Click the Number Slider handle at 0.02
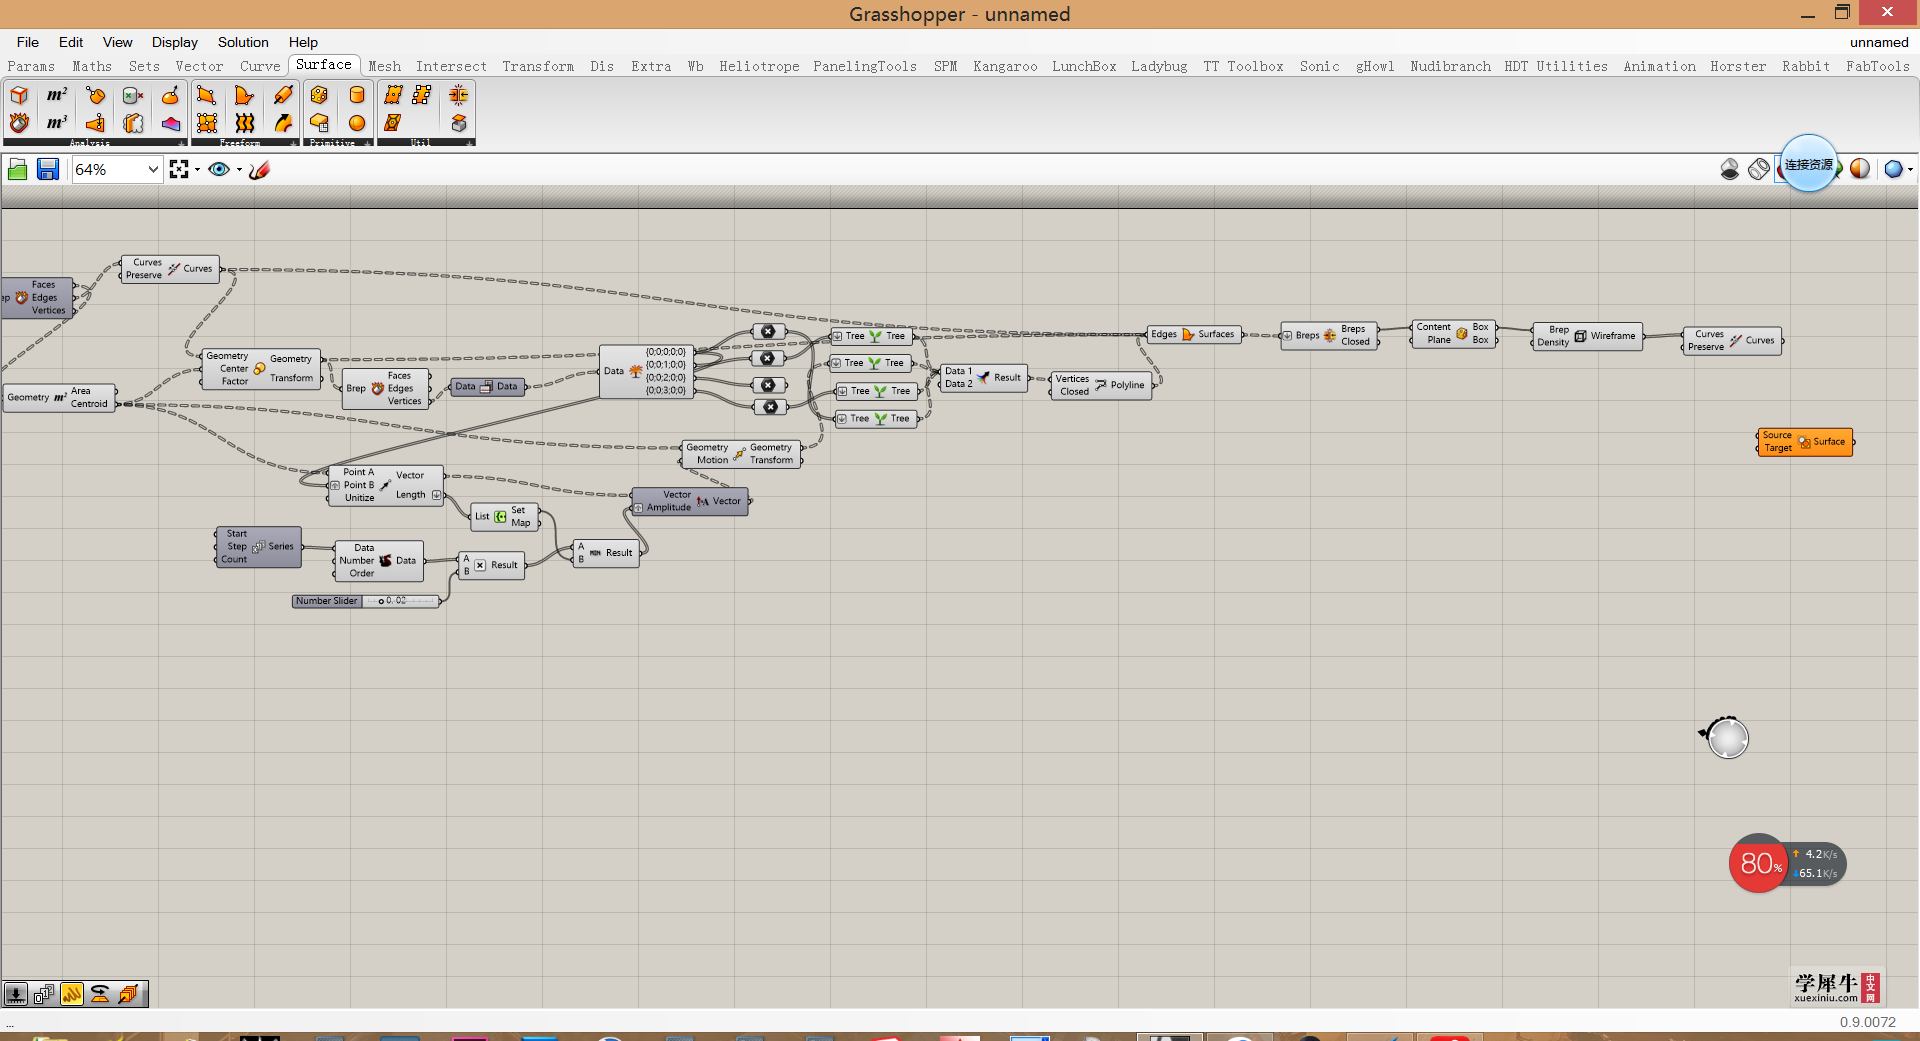The height and width of the screenshot is (1041, 1920). tap(381, 601)
